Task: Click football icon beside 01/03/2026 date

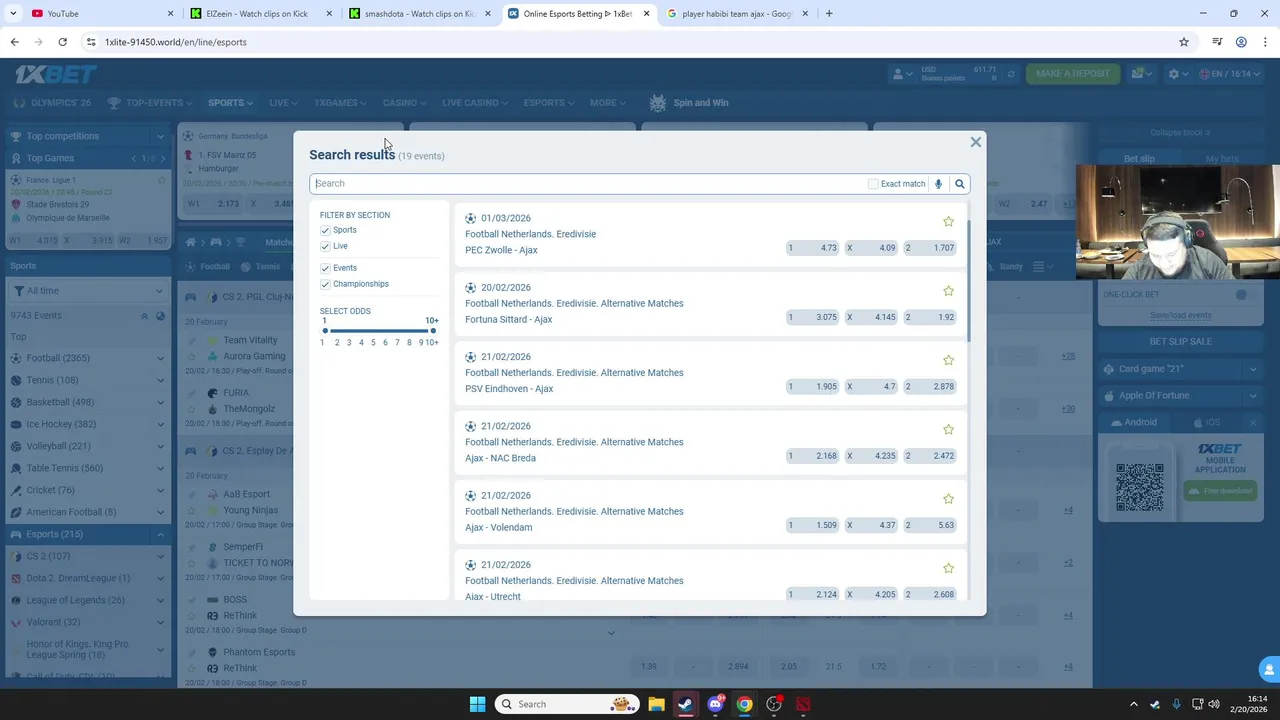Action: pyautogui.click(x=470, y=218)
